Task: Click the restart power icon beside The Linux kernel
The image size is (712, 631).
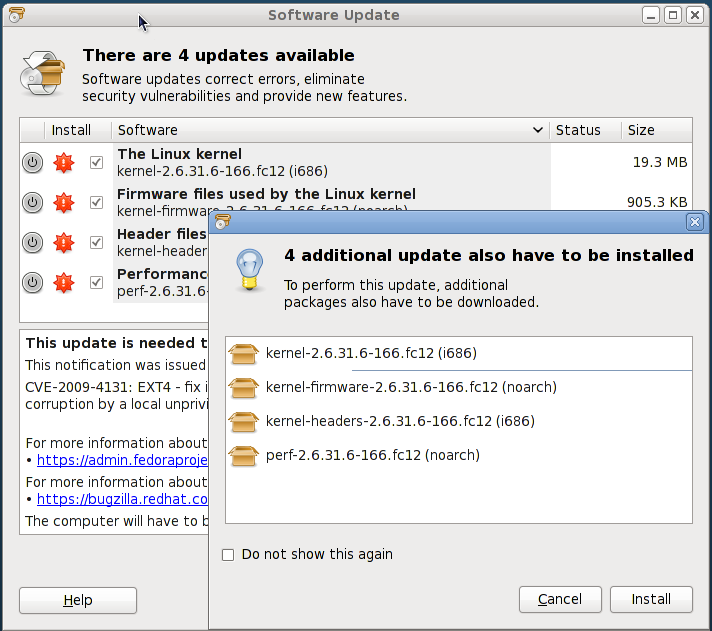Action: [32, 162]
